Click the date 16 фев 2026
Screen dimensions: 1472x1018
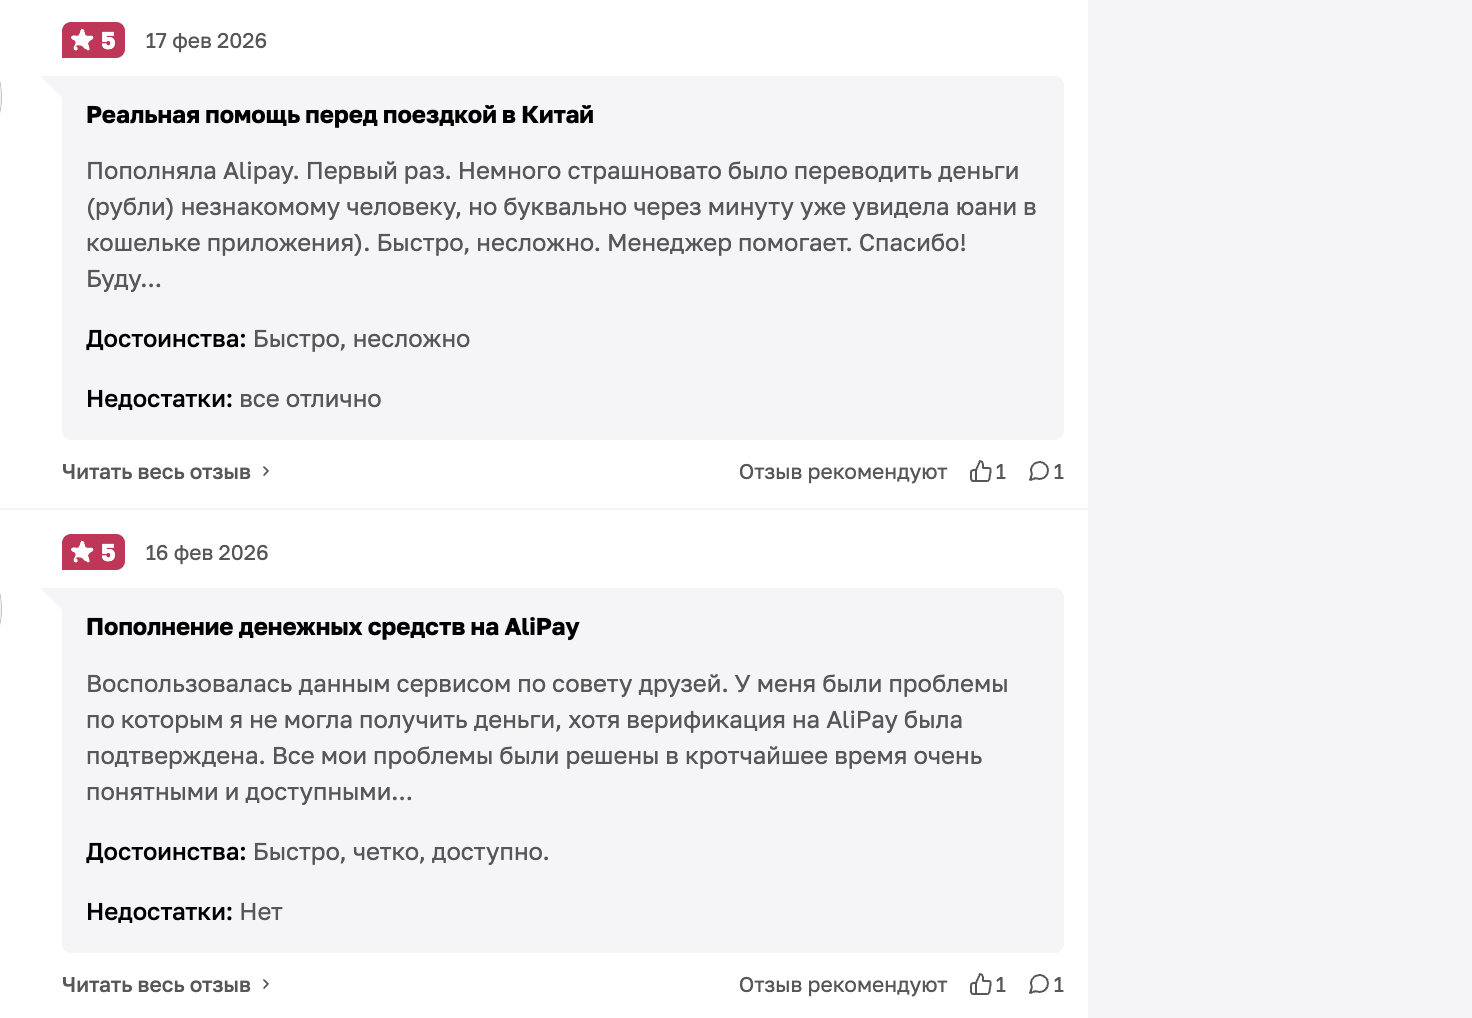pyautogui.click(x=207, y=553)
